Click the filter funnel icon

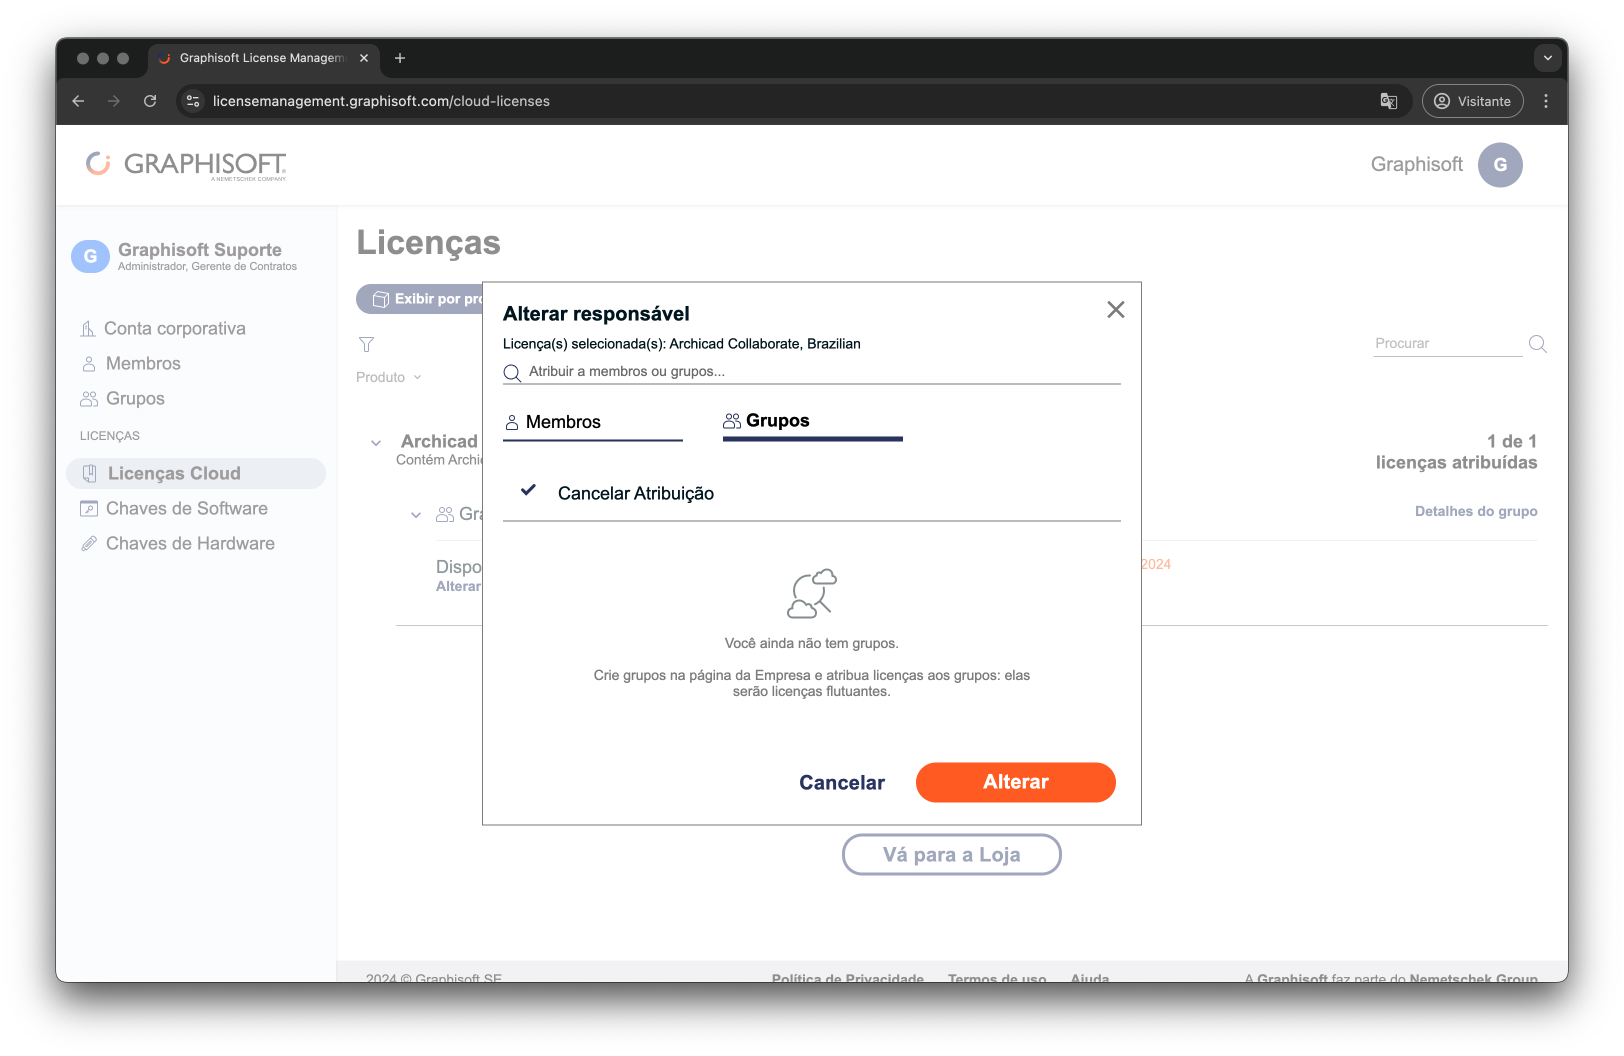(x=366, y=344)
